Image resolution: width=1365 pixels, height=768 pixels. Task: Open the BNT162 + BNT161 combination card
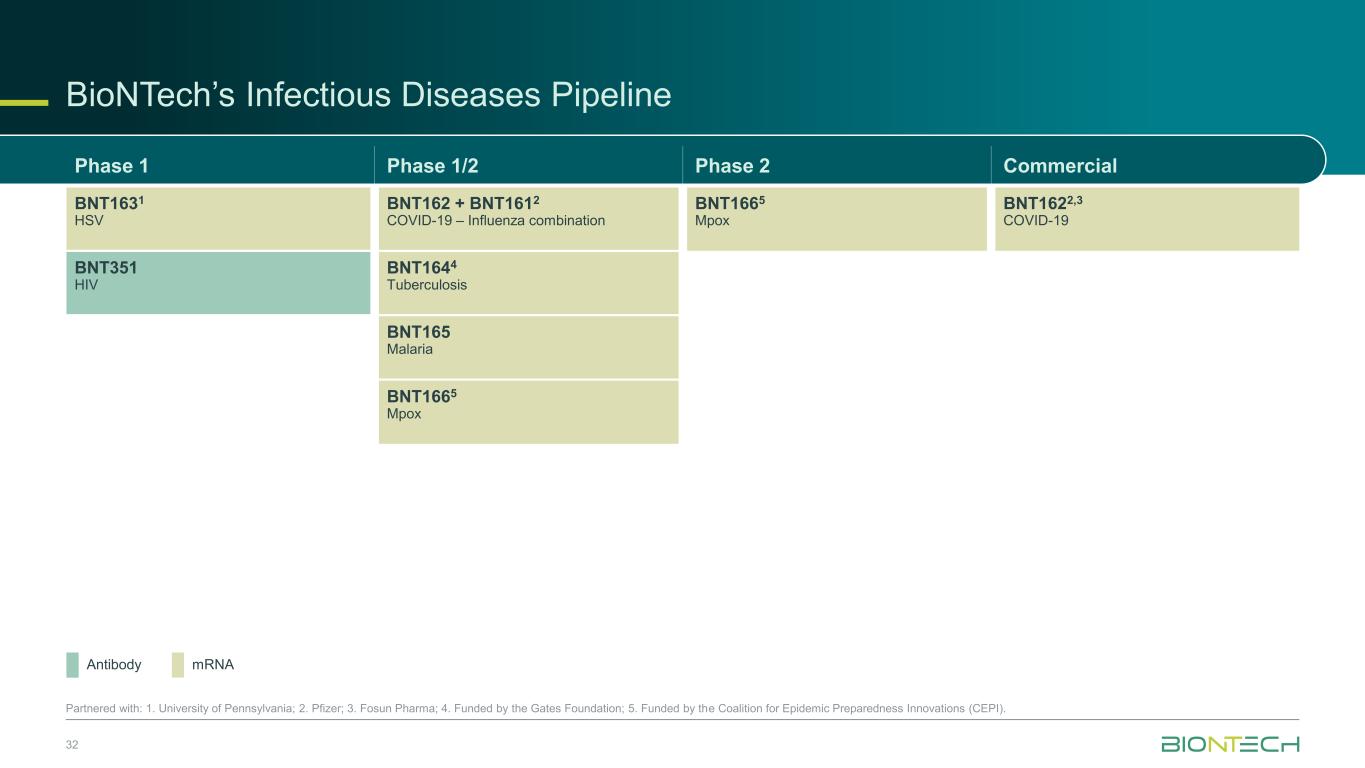(x=528, y=218)
